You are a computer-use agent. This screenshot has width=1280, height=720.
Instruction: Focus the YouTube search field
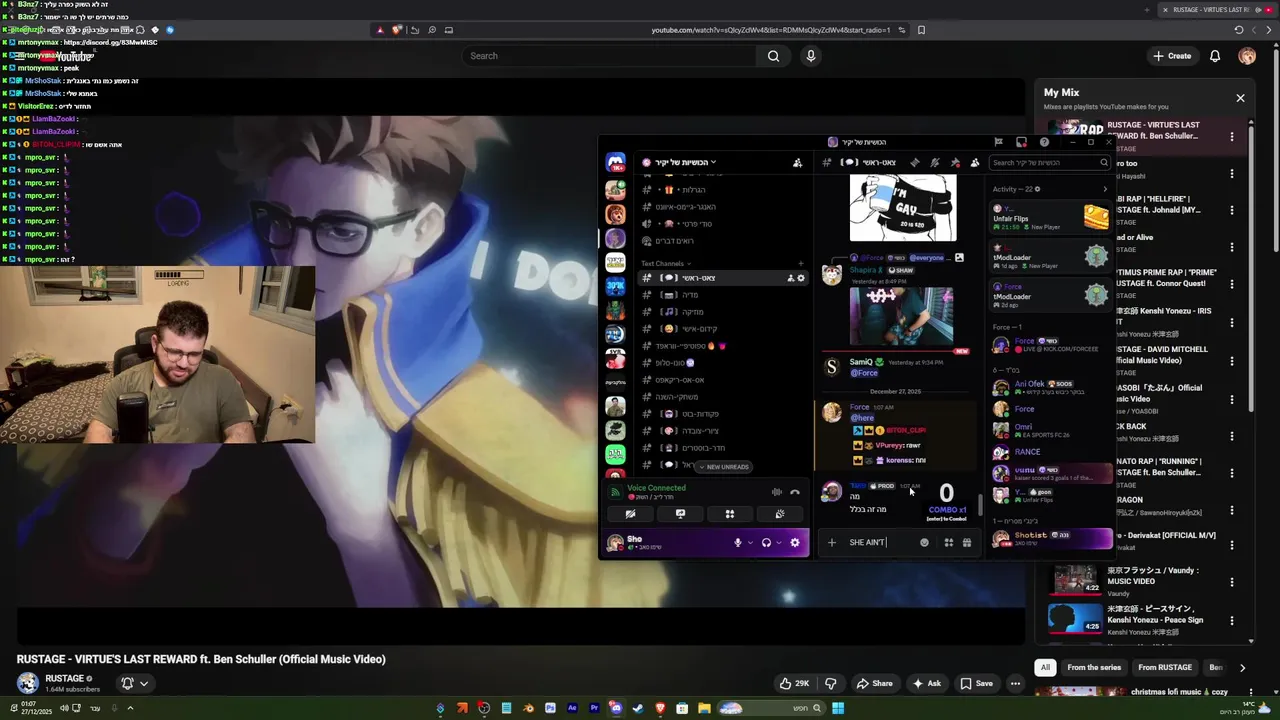(610, 56)
